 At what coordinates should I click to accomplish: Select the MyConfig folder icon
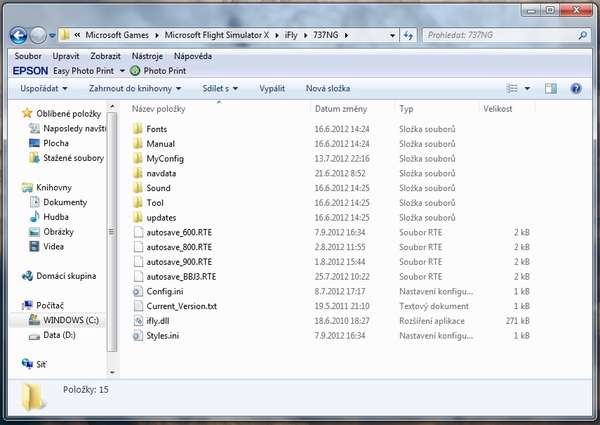138,158
